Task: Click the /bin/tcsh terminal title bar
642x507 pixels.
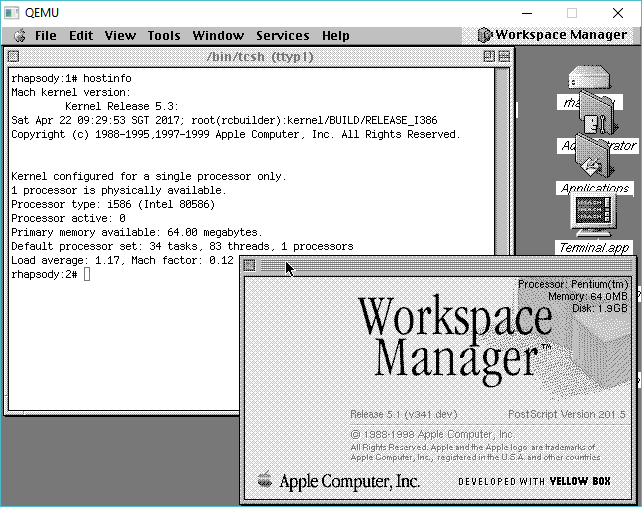Action: point(259,57)
